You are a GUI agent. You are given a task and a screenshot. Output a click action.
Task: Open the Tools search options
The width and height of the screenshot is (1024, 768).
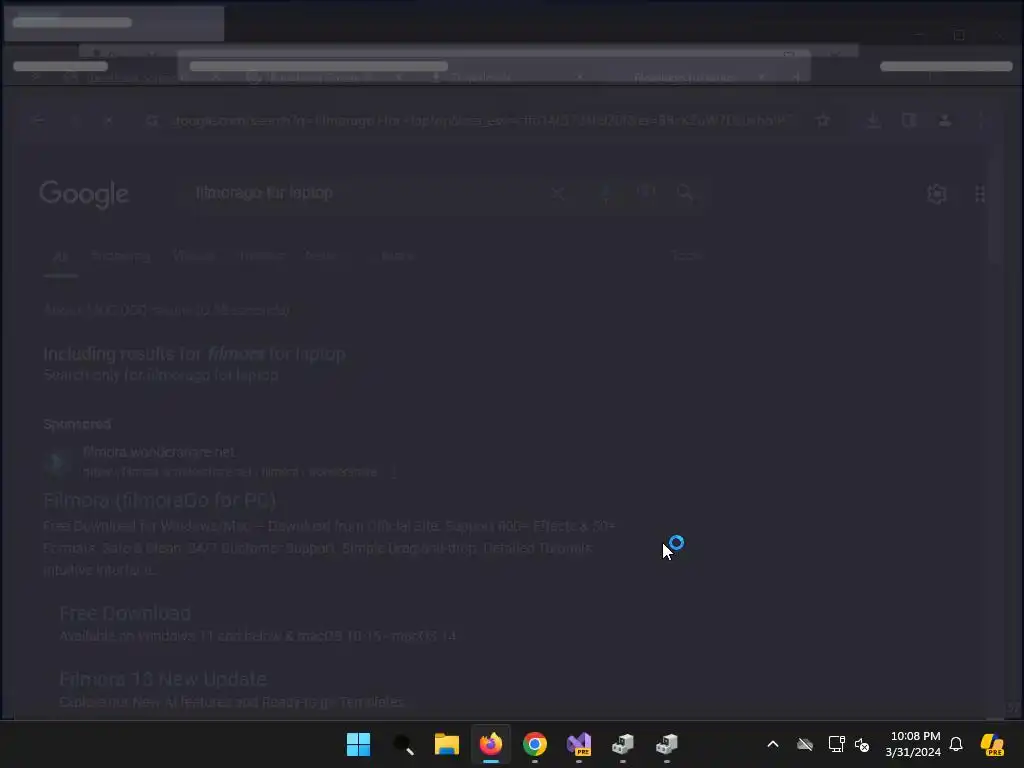pyautogui.click(x=686, y=255)
